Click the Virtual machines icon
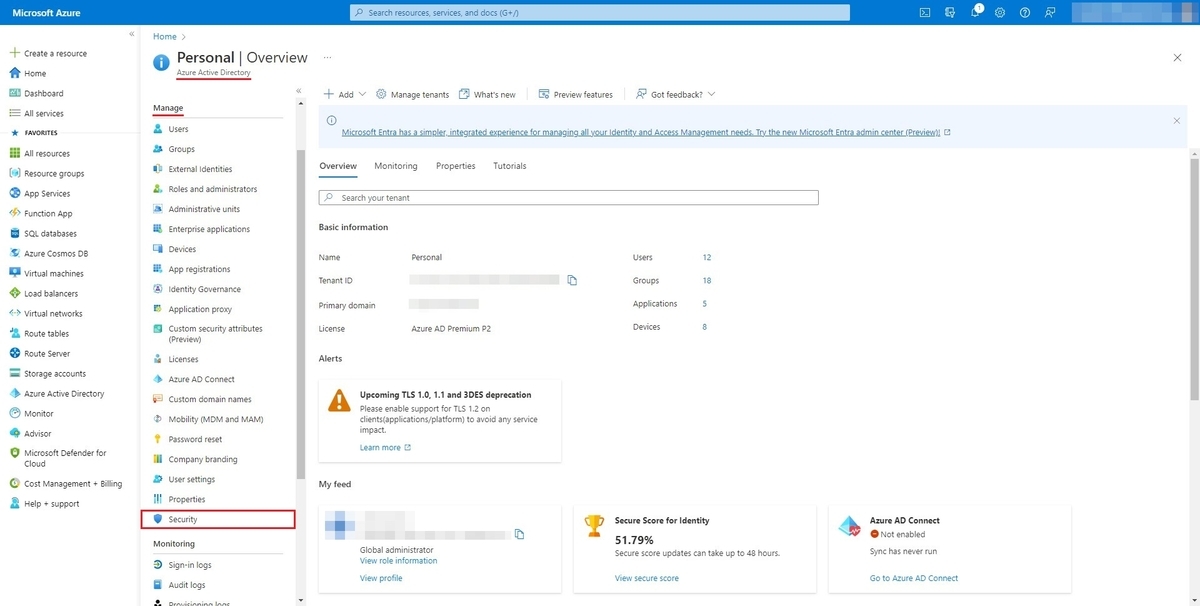Image resolution: width=1200 pixels, height=606 pixels. point(15,273)
